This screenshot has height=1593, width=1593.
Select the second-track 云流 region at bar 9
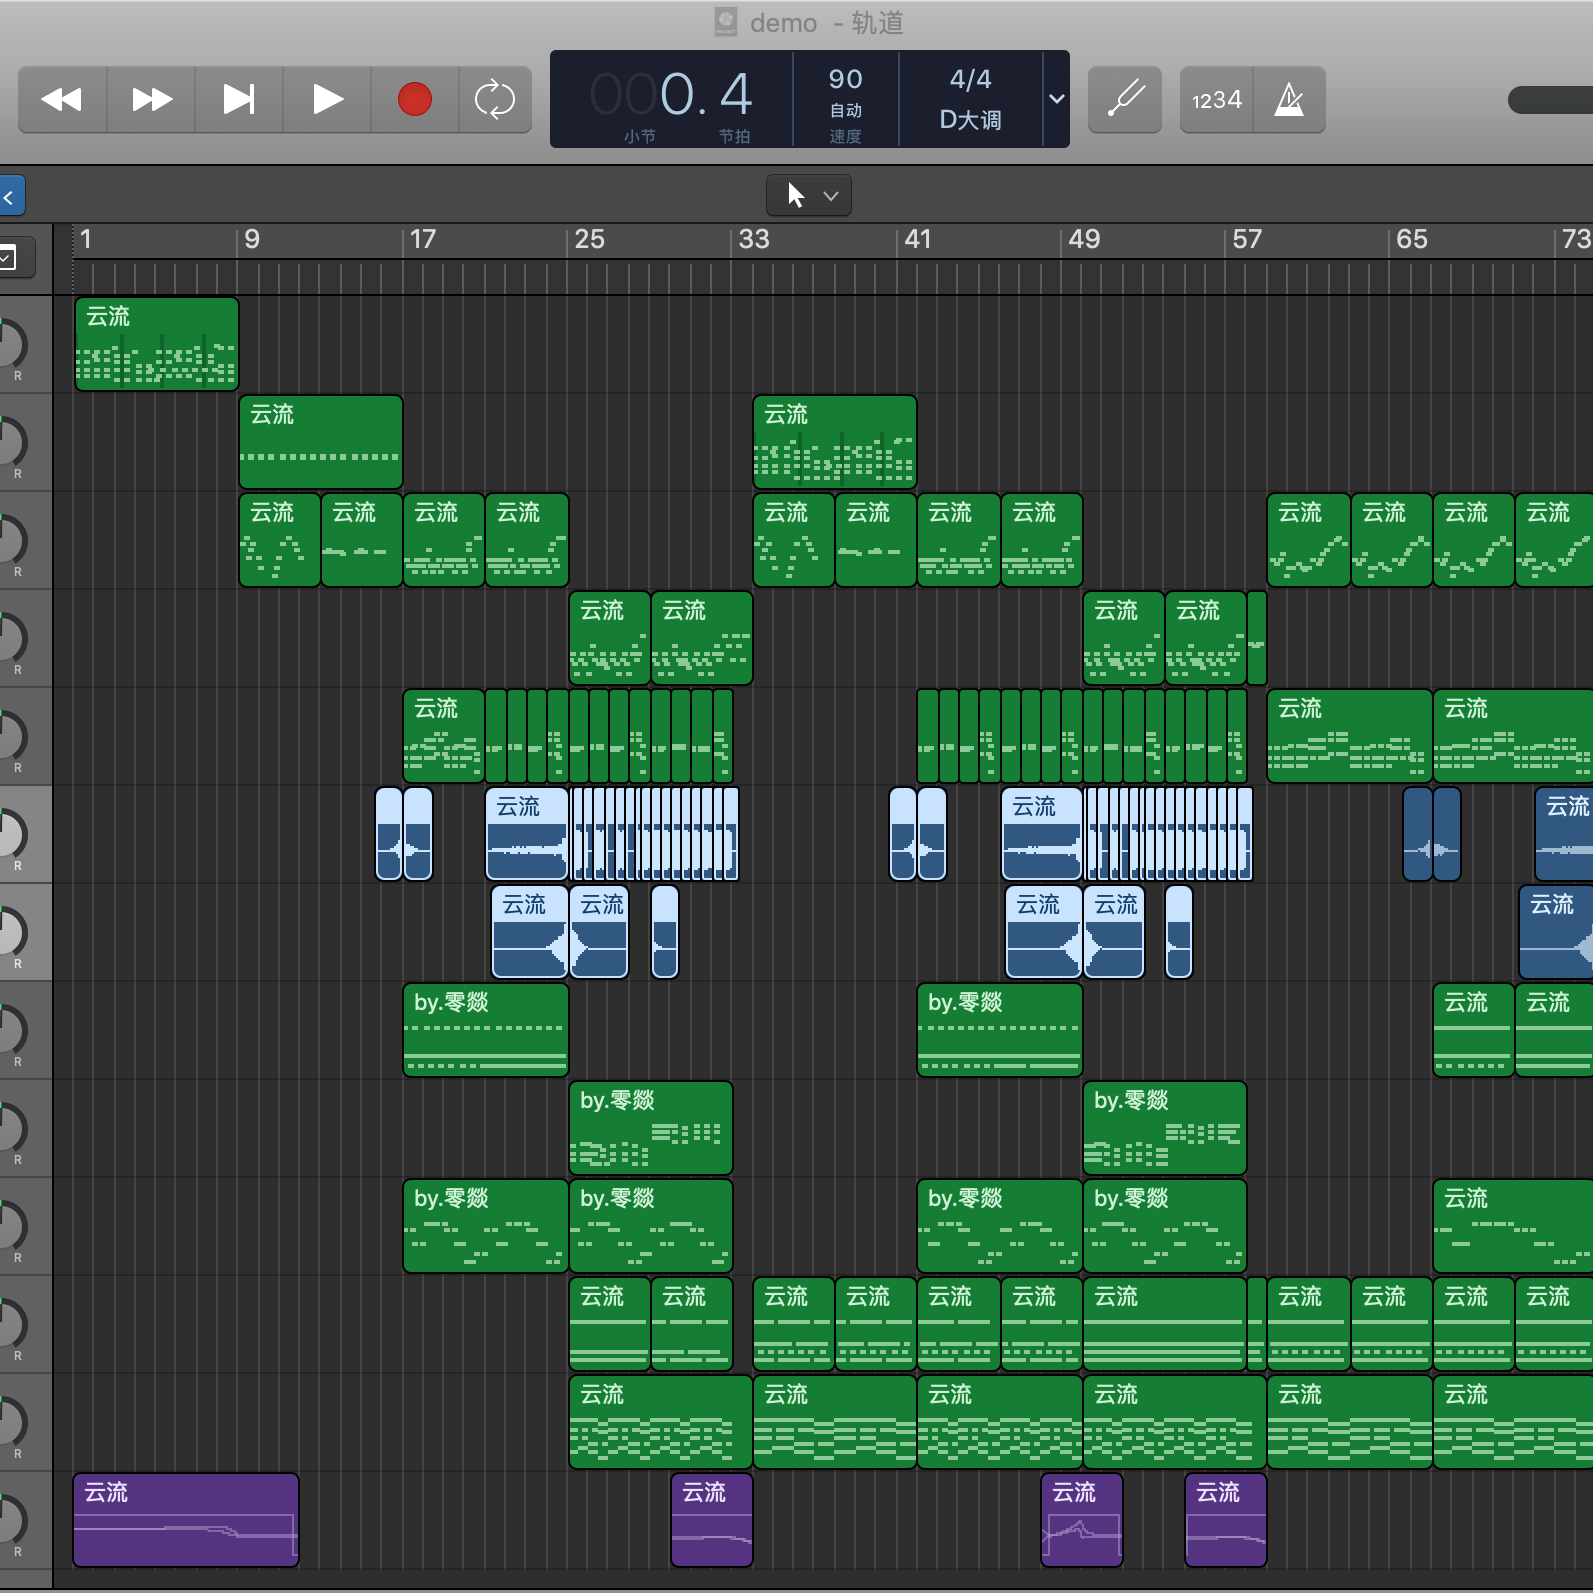point(321,442)
